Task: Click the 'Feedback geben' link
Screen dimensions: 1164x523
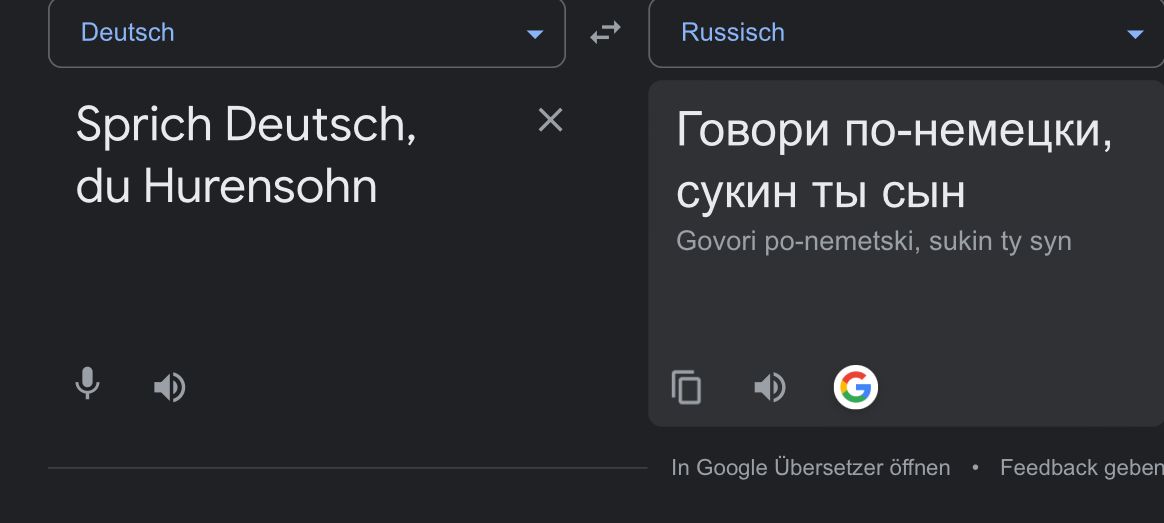Action: tap(1081, 467)
